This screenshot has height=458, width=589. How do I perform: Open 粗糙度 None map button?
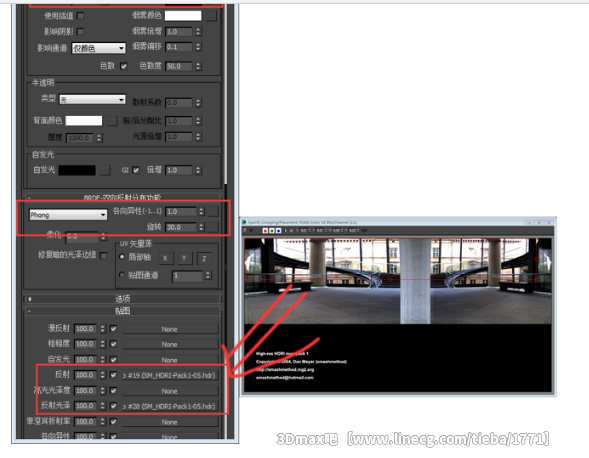click(170, 344)
